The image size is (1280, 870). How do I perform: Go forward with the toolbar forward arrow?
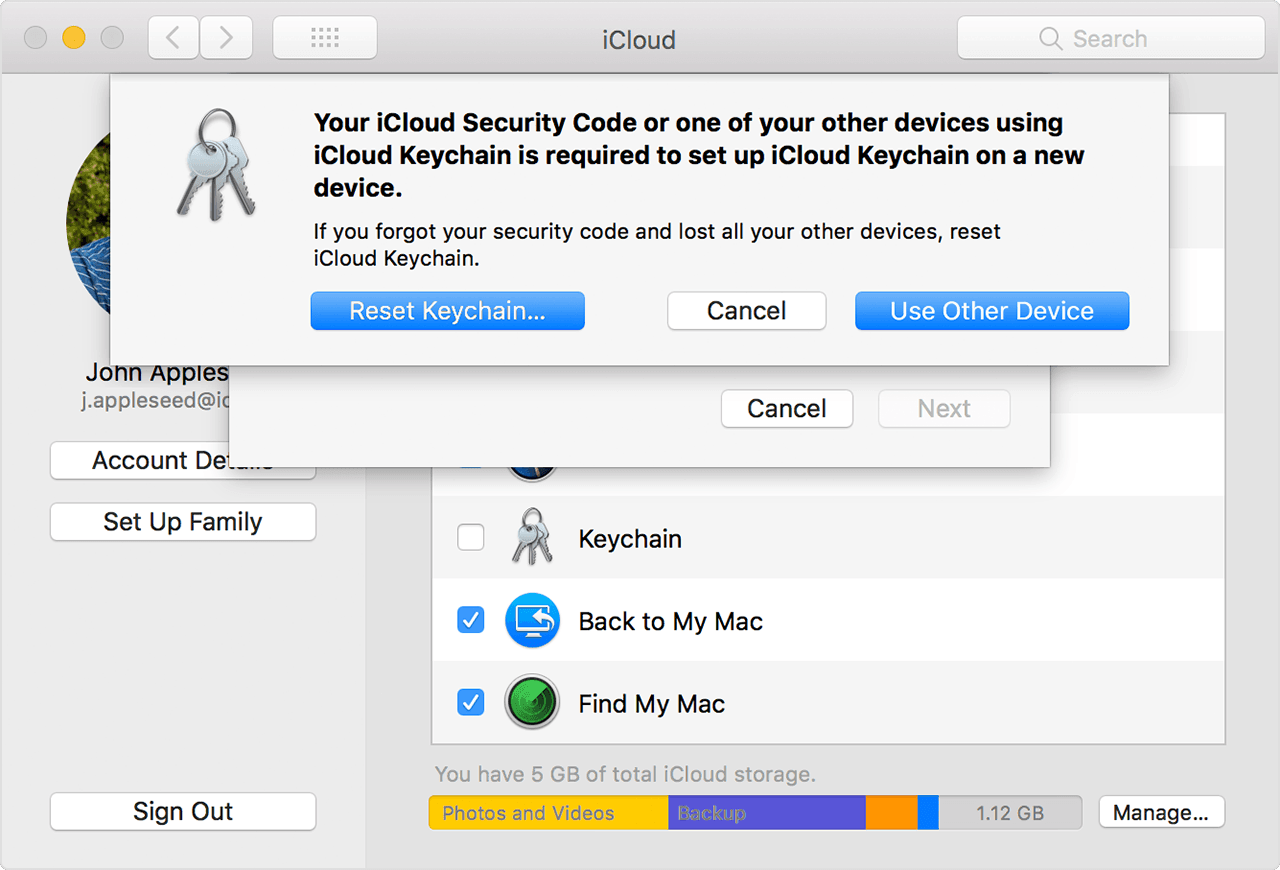[225, 38]
